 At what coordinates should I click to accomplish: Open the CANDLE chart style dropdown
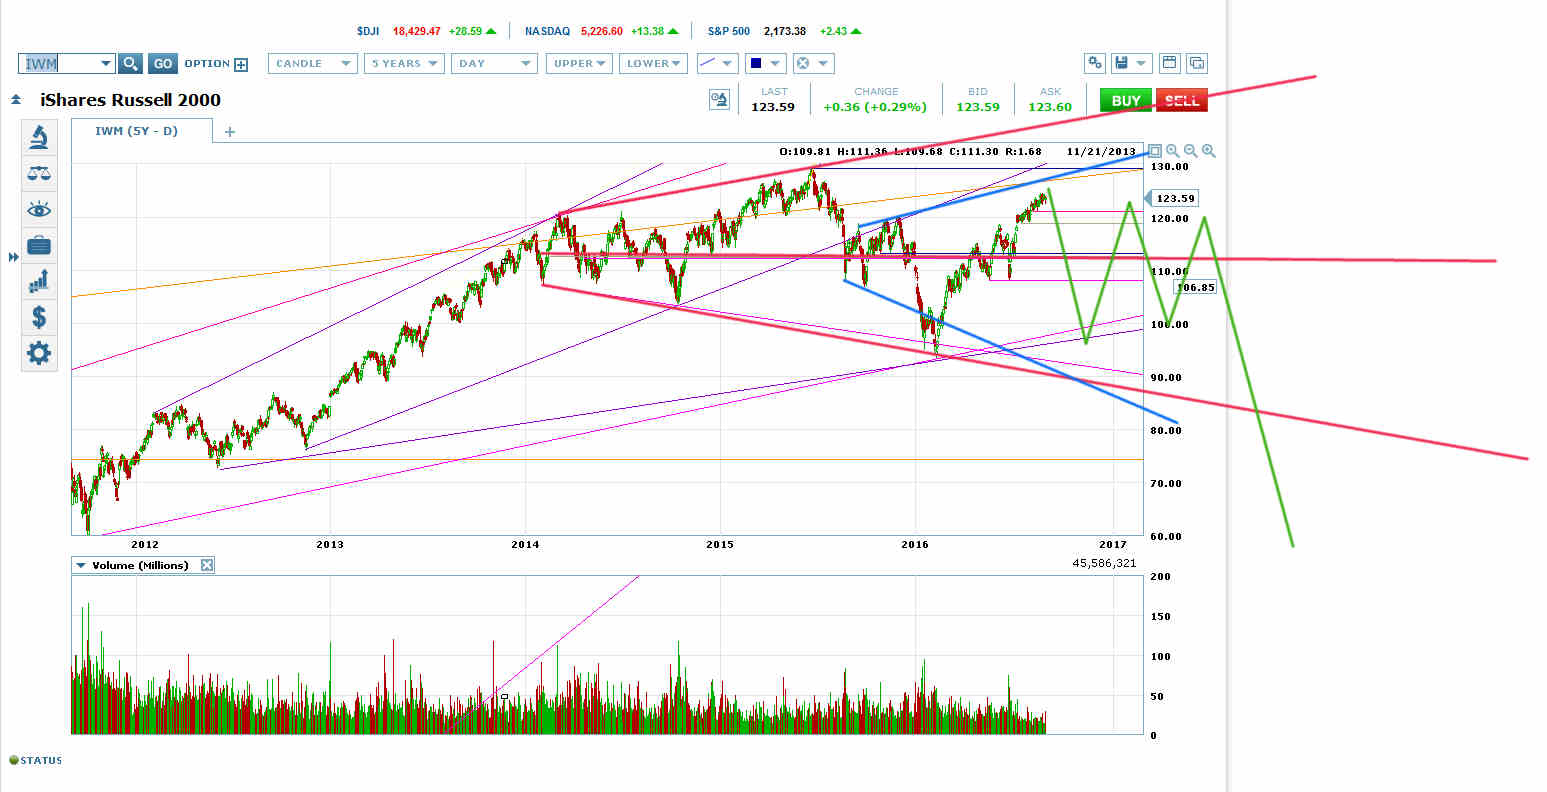(x=313, y=63)
